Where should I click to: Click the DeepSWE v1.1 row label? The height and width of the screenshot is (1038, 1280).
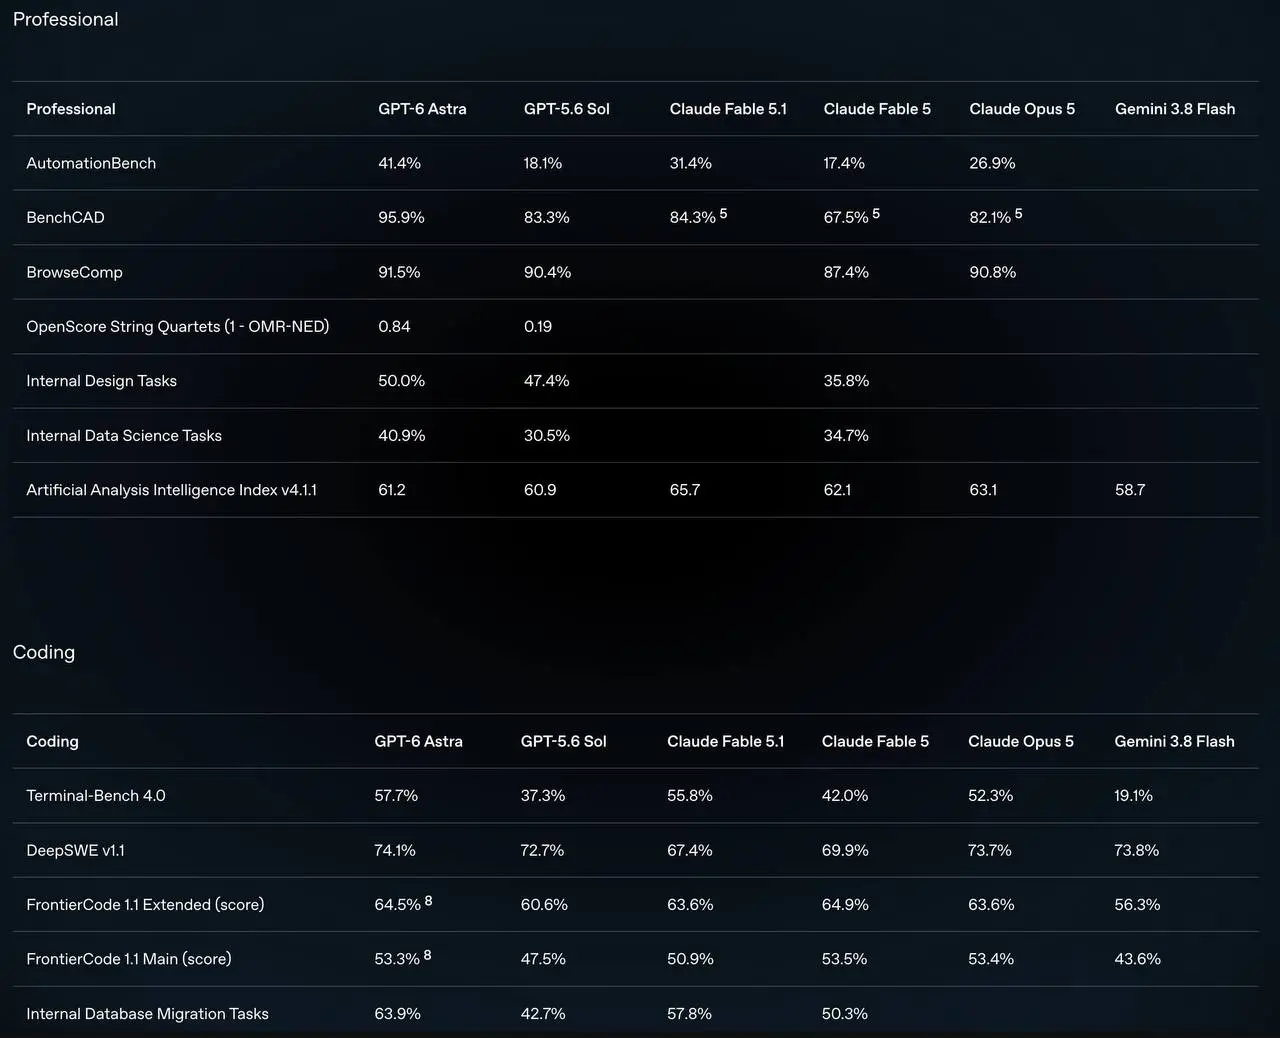pos(75,850)
